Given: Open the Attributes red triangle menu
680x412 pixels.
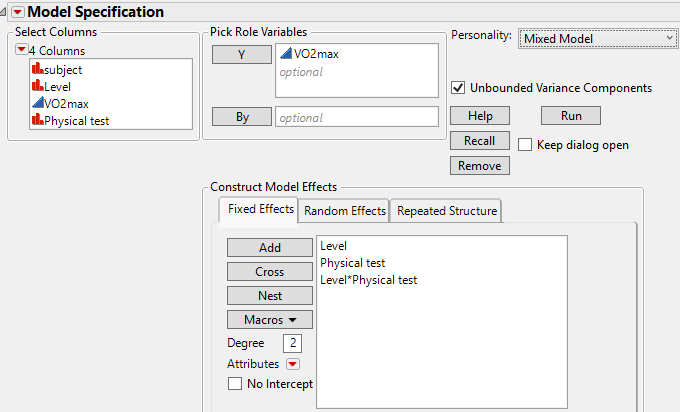Looking at the screenshot, I should [x=292, y=364].
